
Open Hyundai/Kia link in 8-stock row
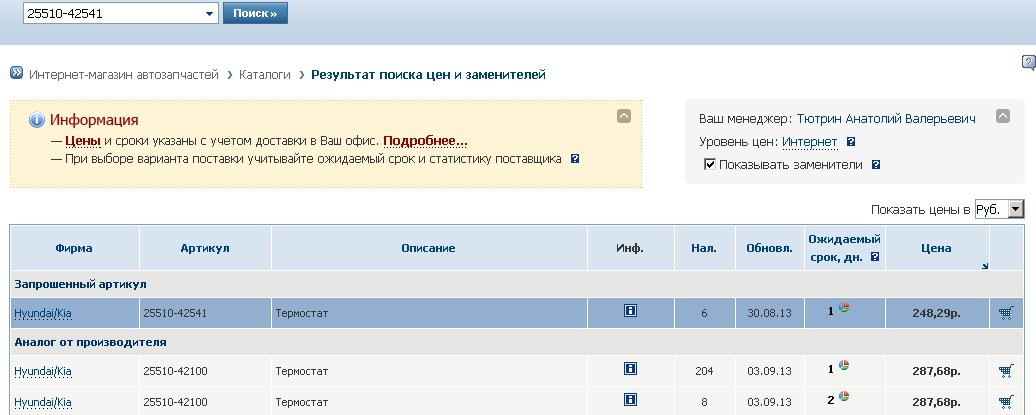(x=43, y=402)
